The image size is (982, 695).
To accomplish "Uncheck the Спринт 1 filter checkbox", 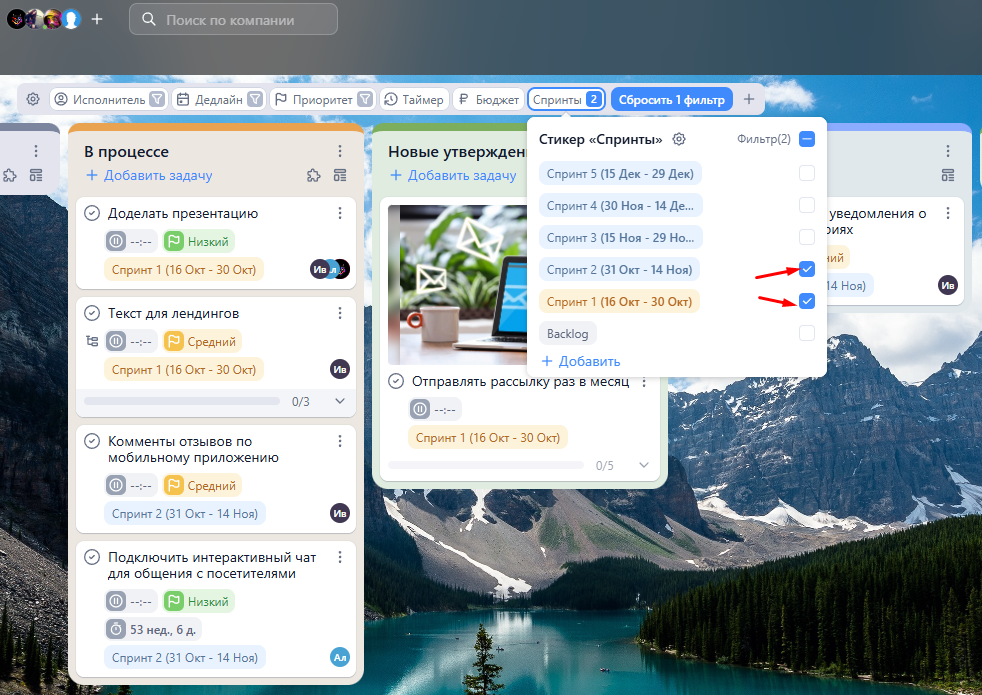I will coord(807,301).
